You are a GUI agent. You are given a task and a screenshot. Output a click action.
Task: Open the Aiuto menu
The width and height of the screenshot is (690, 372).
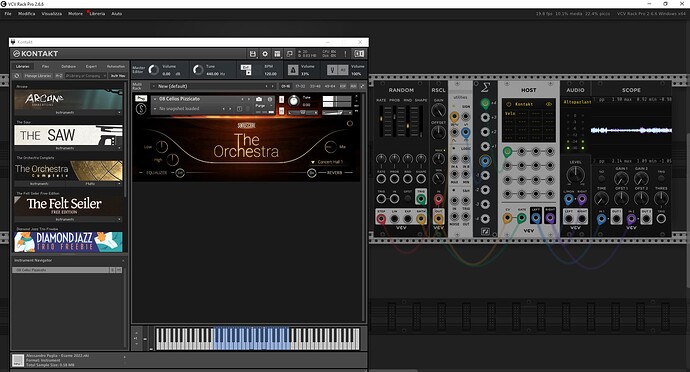[116, 14]
